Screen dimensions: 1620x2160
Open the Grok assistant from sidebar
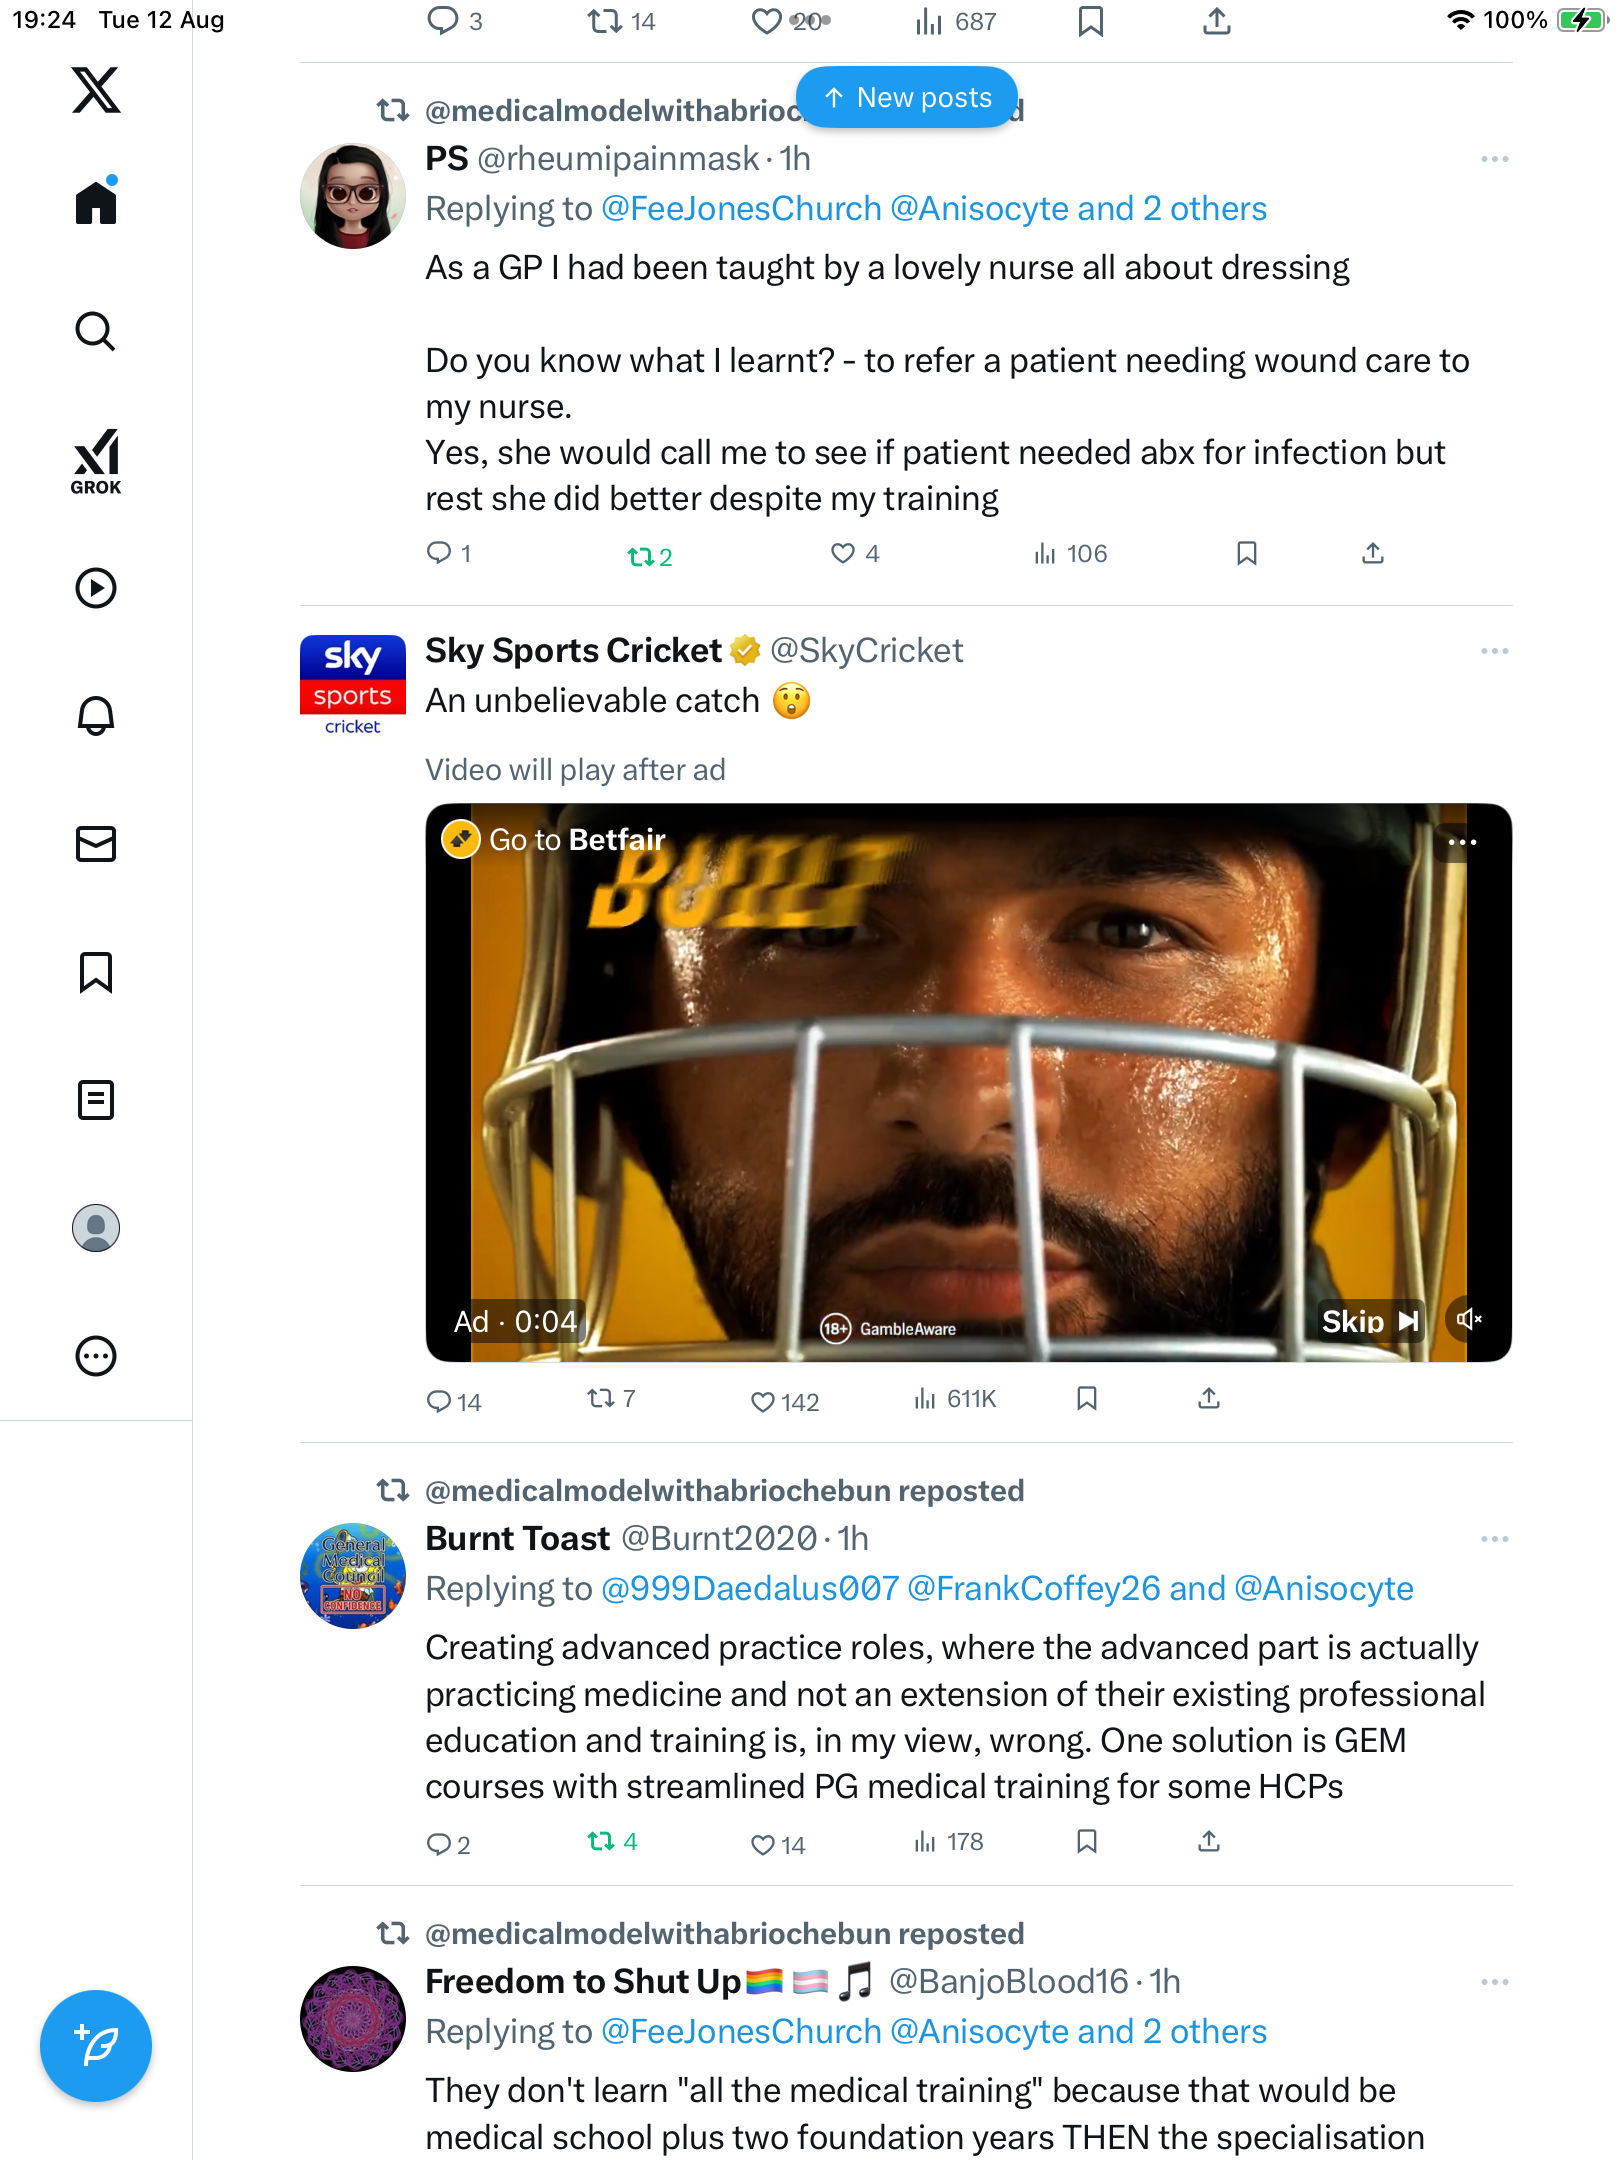96,462
